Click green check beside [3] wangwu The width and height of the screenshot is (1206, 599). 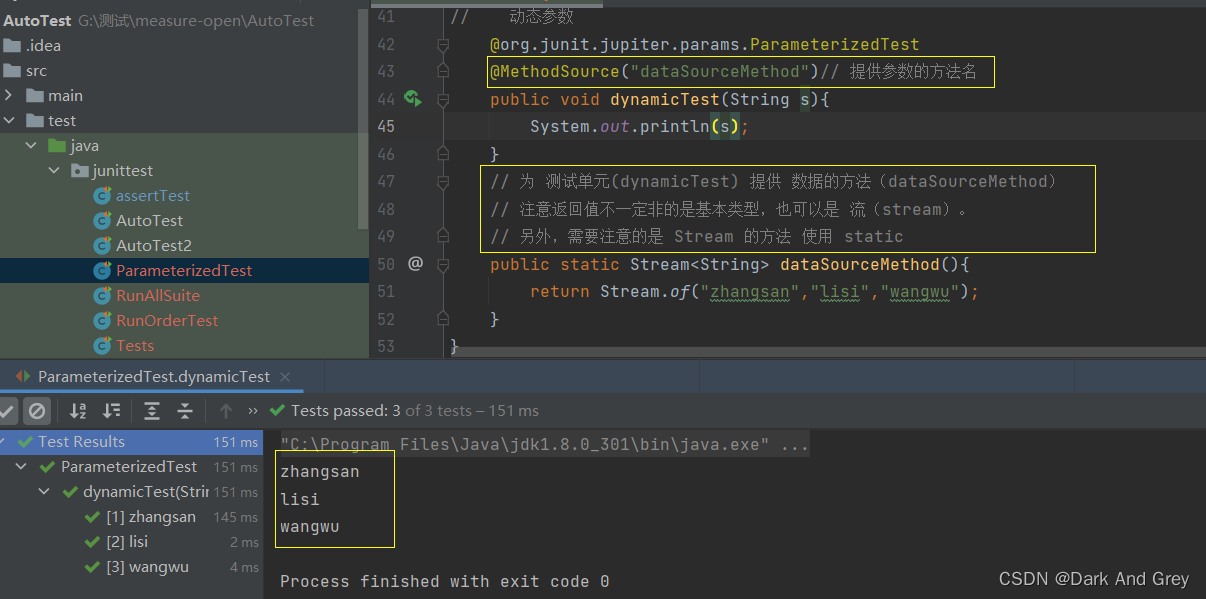click(x=93, y=567)
